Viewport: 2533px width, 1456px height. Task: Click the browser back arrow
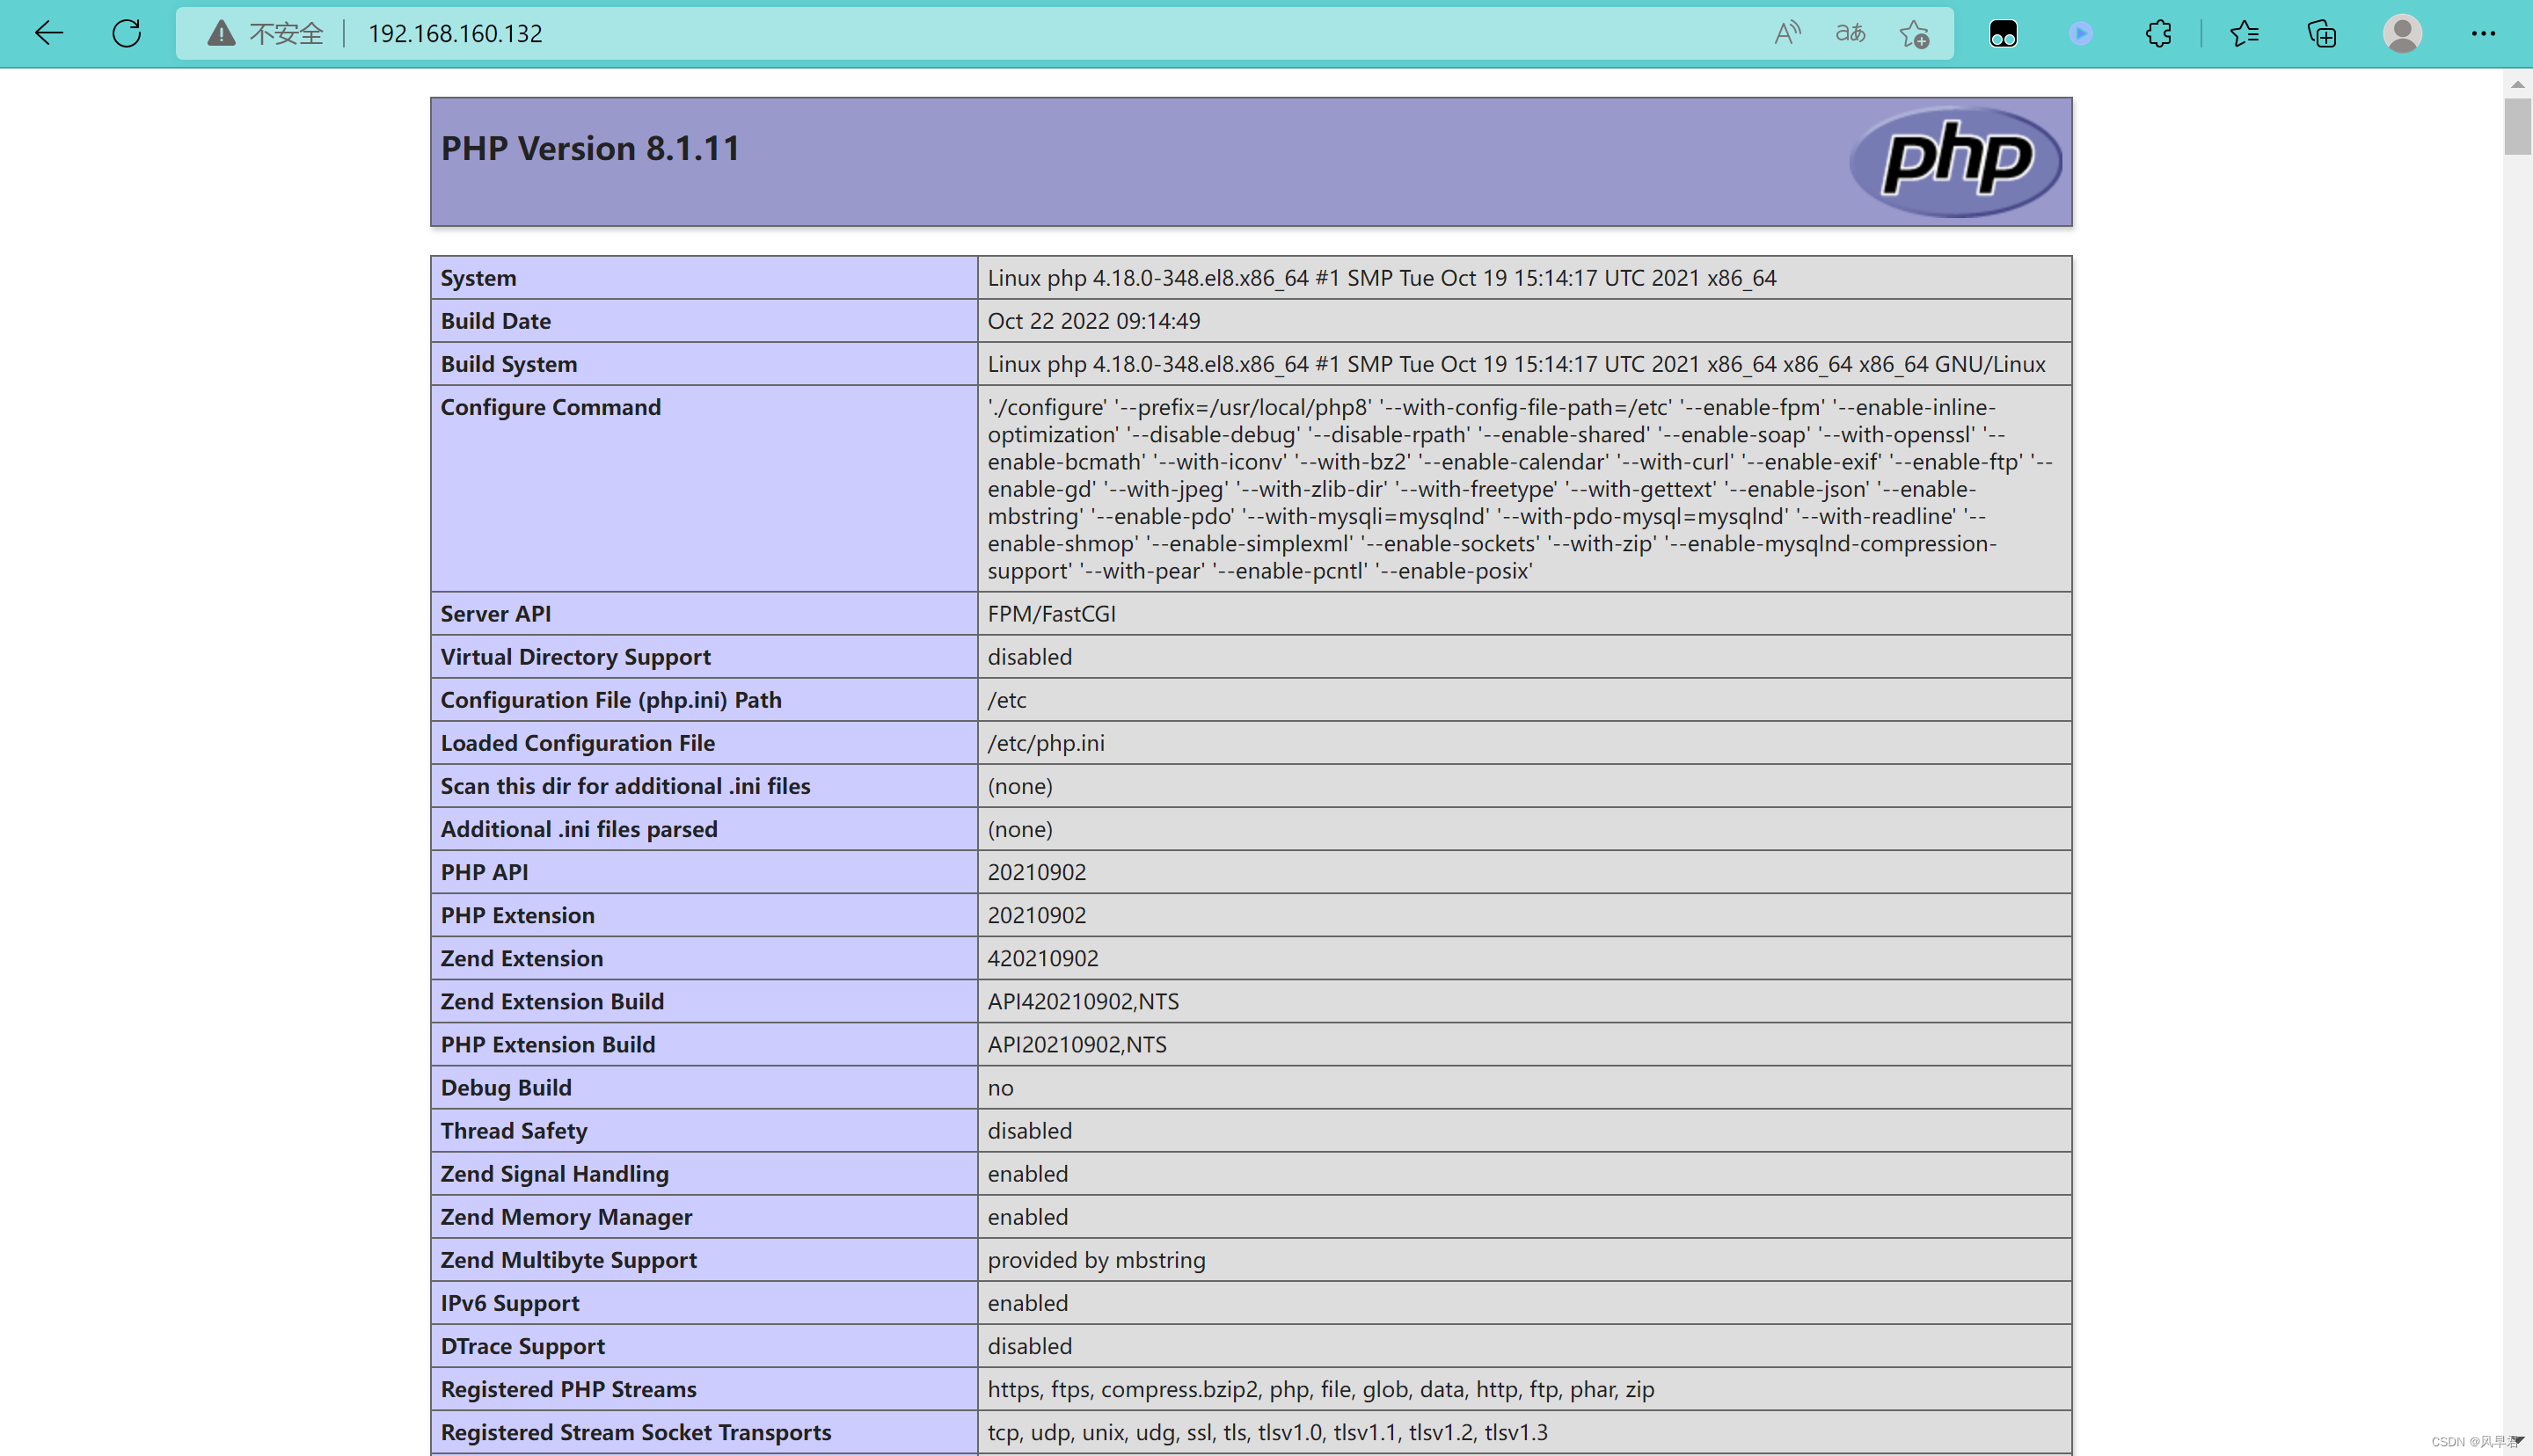click(x=48, y=33)
